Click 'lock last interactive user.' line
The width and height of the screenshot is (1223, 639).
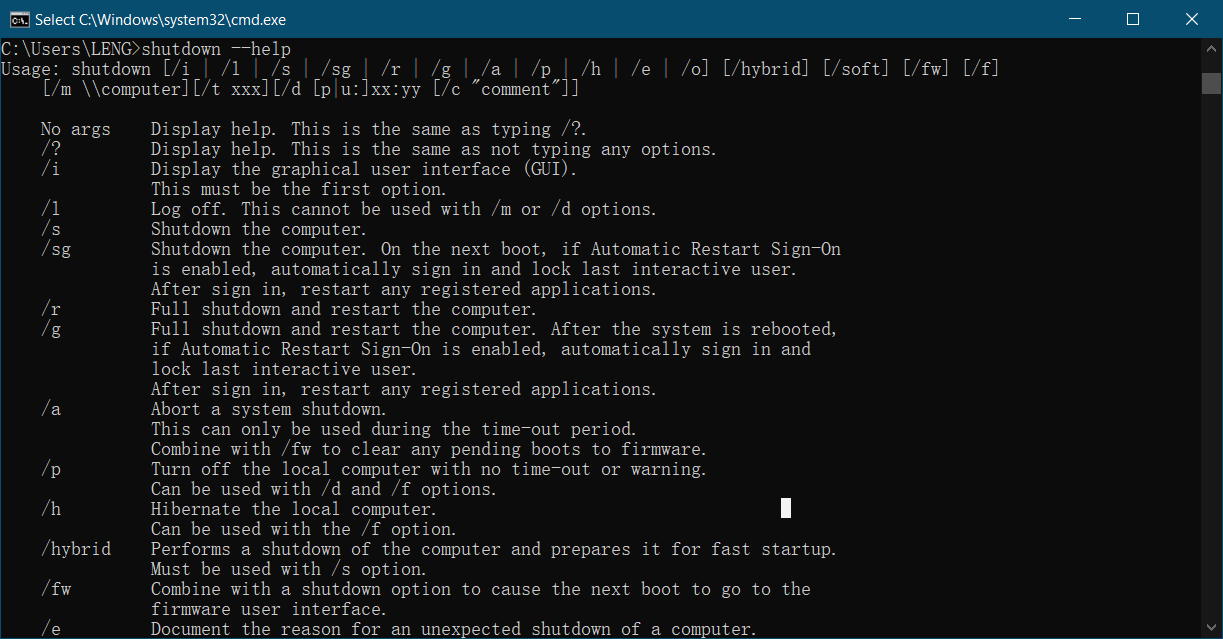tap(283, 369)
